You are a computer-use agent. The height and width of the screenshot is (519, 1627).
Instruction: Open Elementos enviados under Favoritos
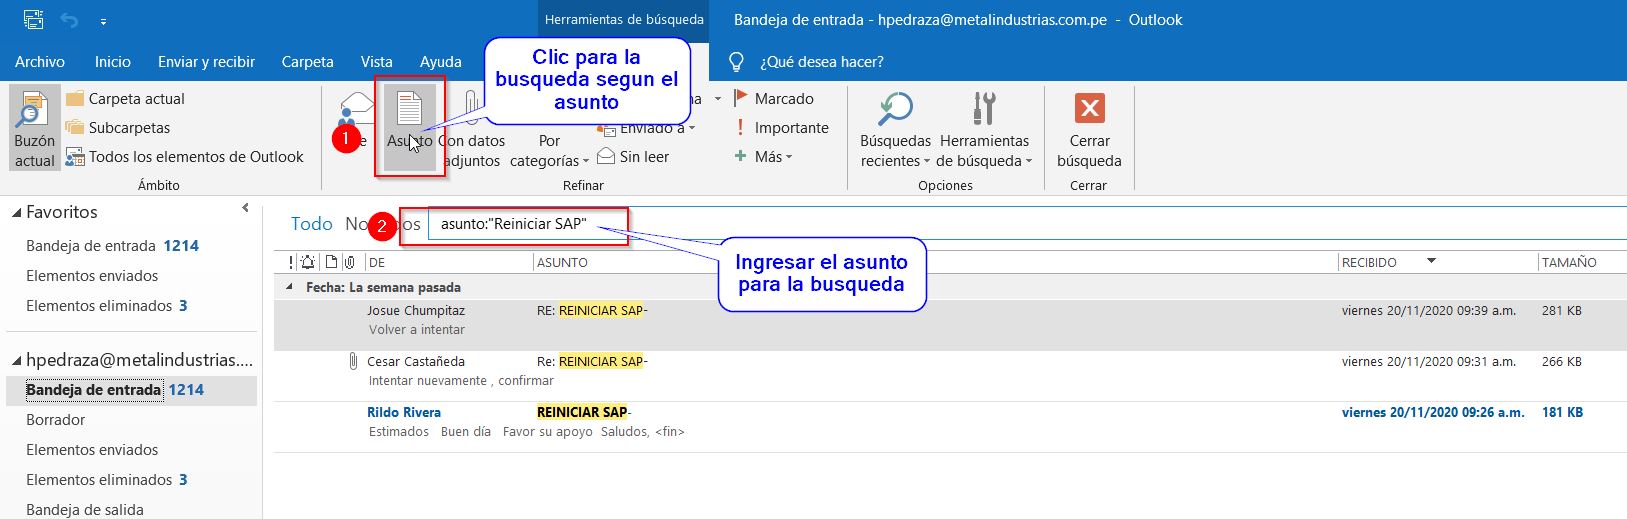tap(92, 276)
